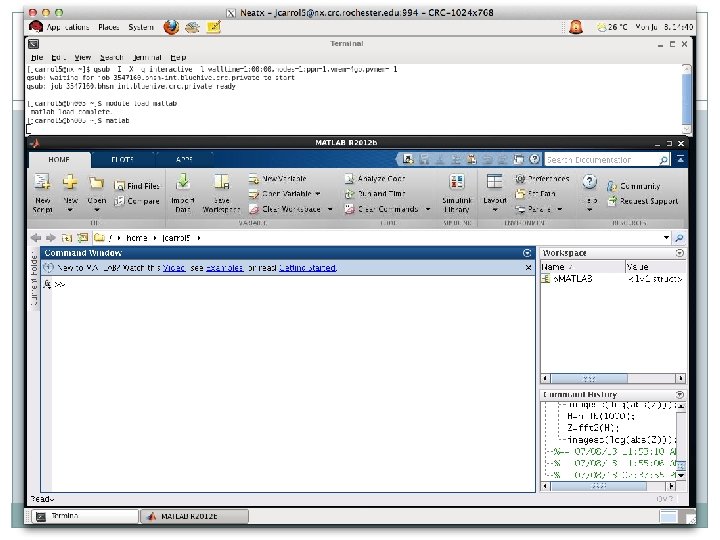Click in the Search Documentation field
This screenshot has height=540, width=720.
click(x=602, y=160)
